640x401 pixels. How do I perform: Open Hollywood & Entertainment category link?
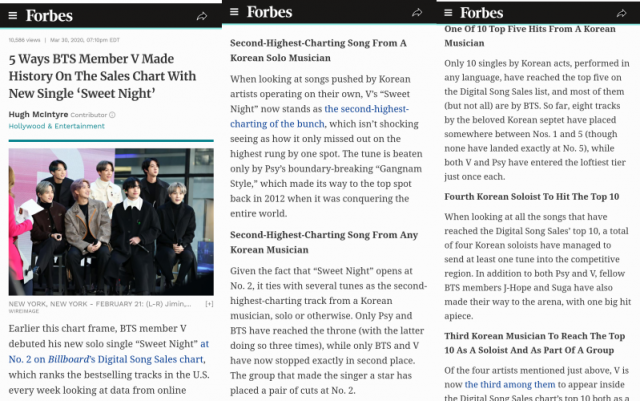click(x=57, y=126)
